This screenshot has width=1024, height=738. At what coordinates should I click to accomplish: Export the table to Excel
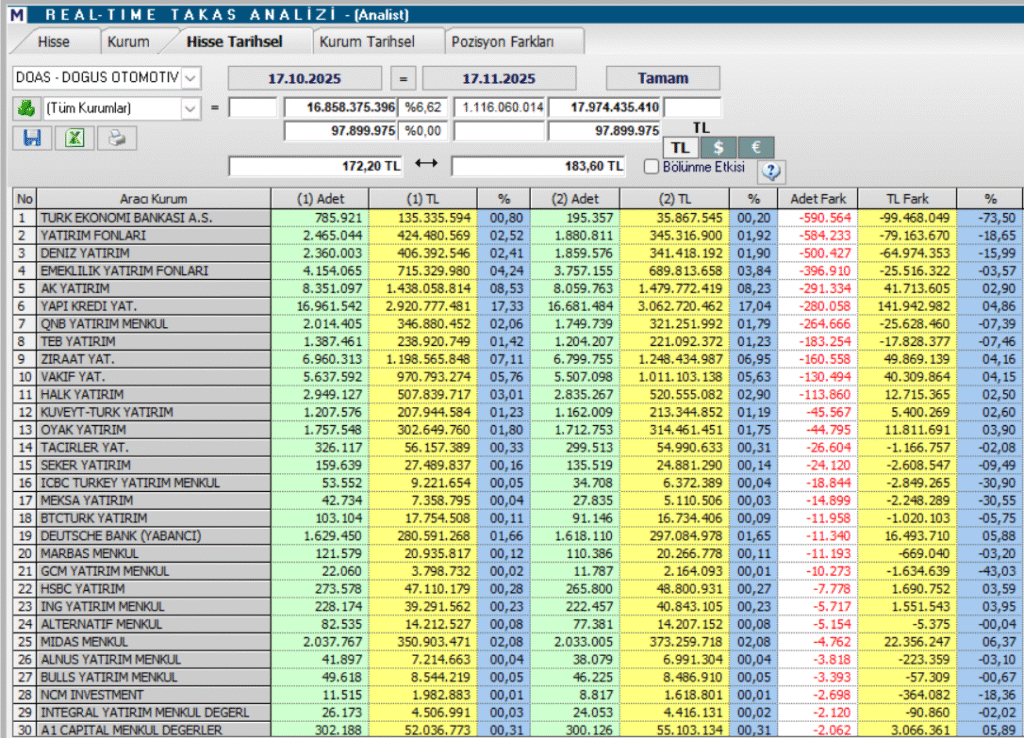point(74,138)
